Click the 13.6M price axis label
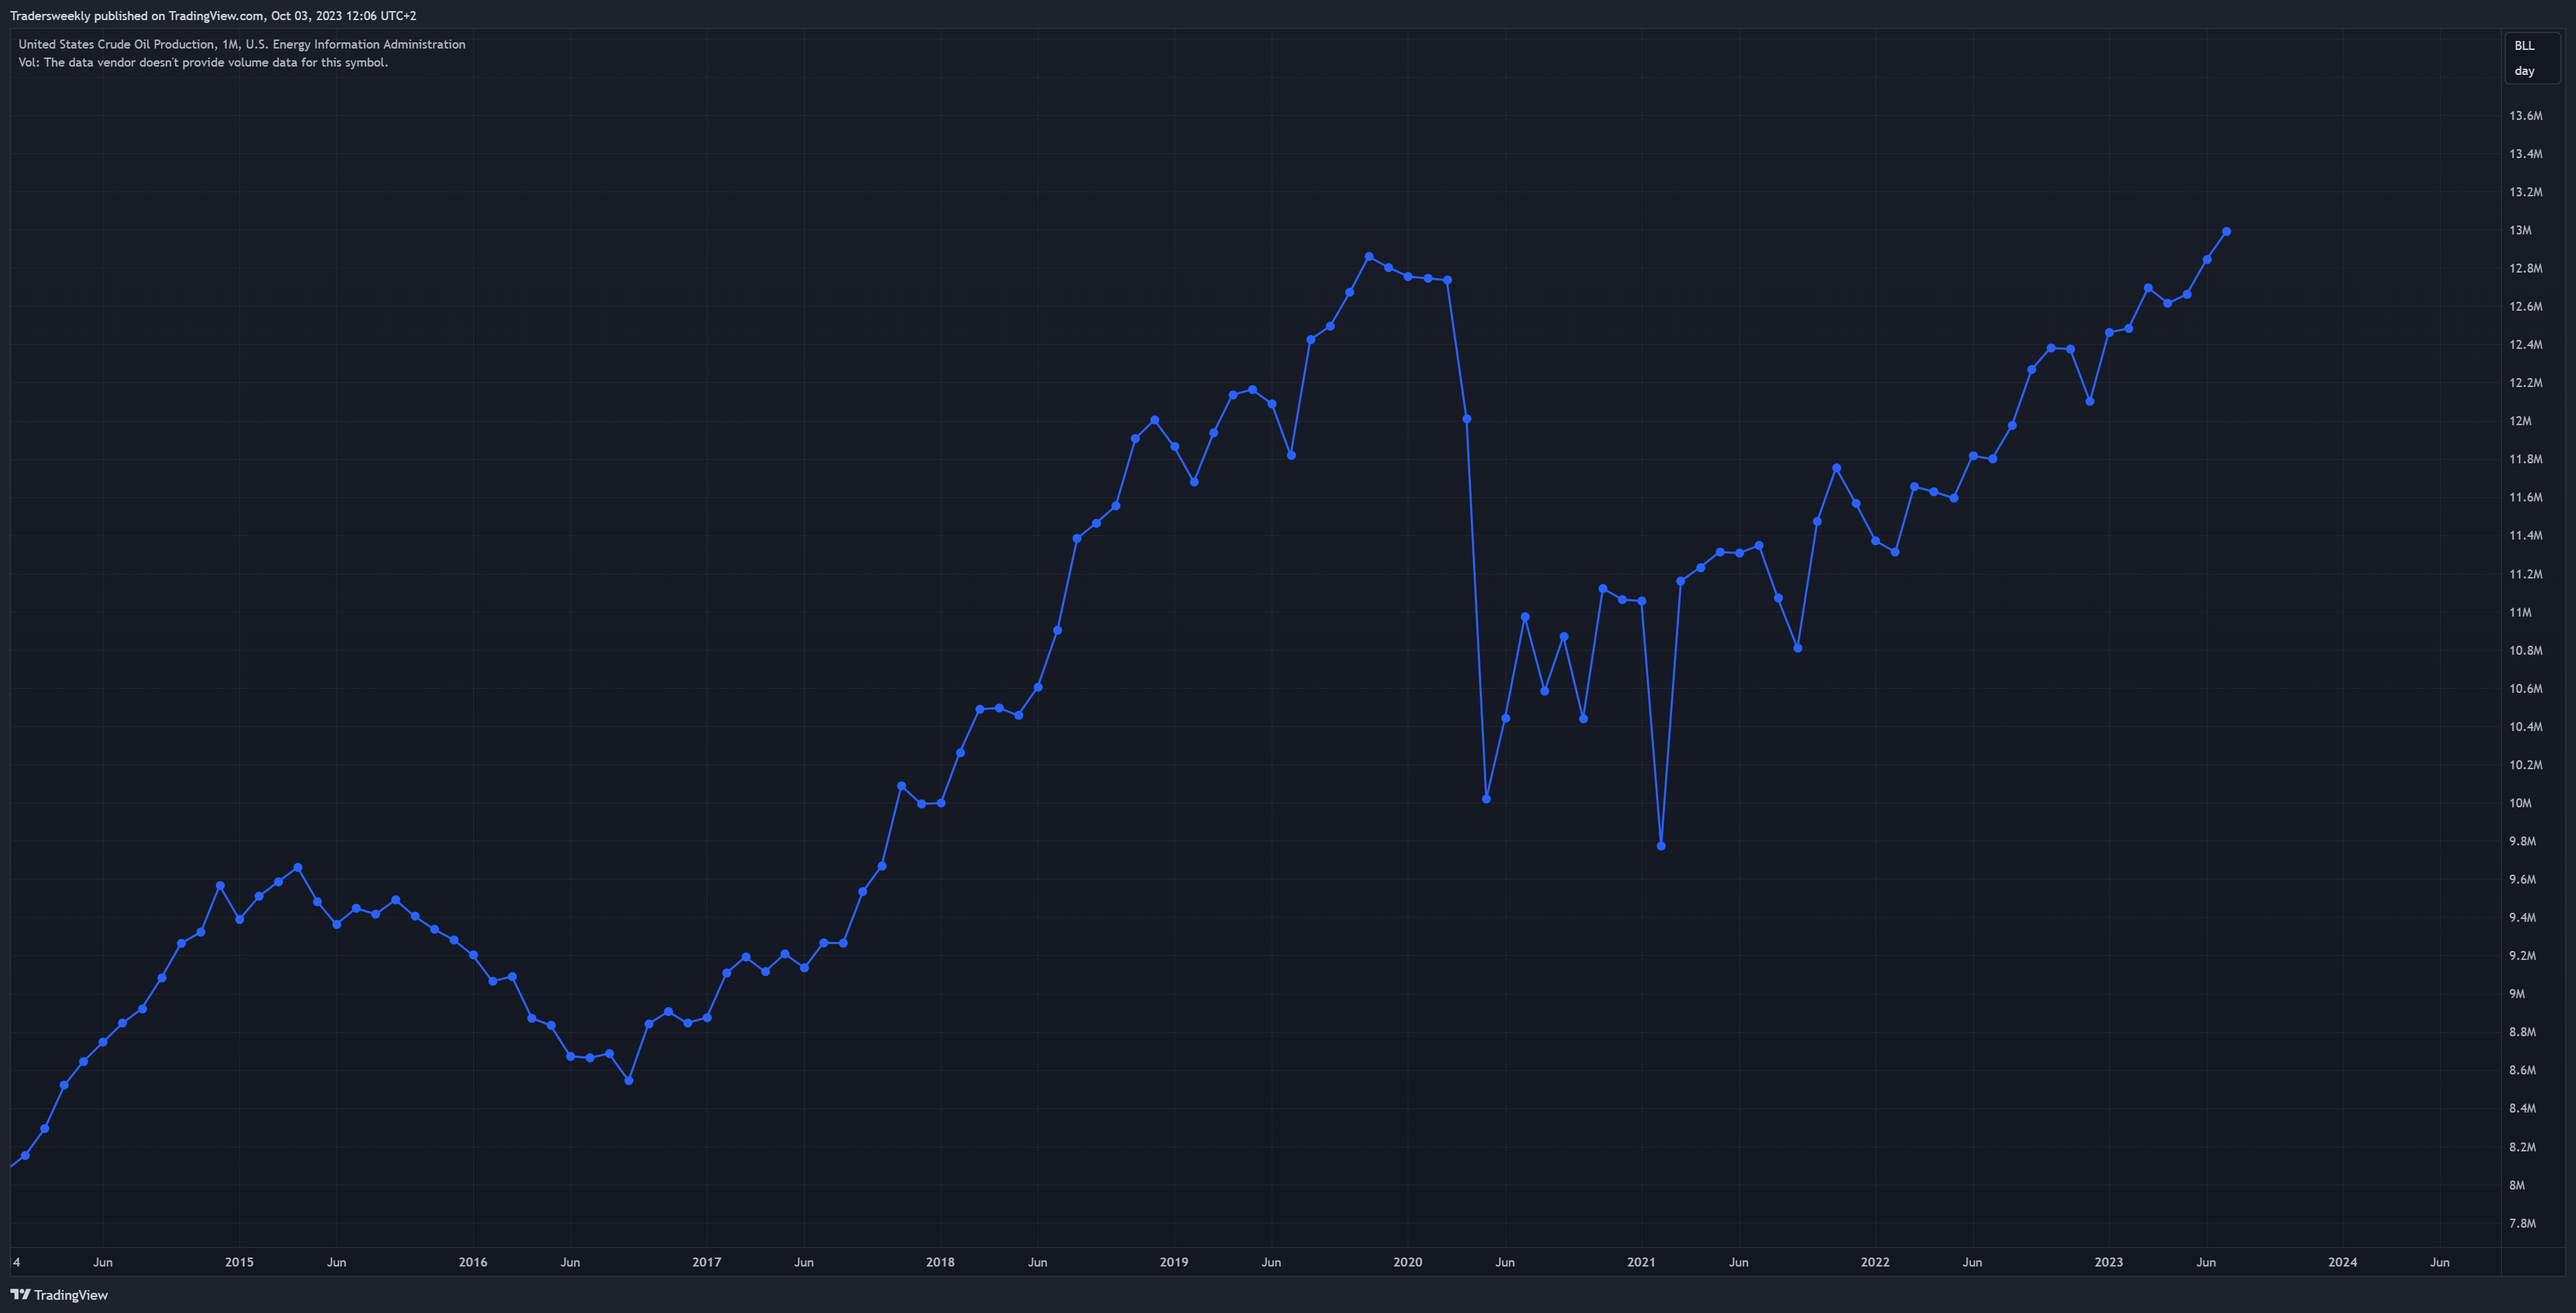The width and height of the screenshot is (2576, 1313). (2525, 116)
